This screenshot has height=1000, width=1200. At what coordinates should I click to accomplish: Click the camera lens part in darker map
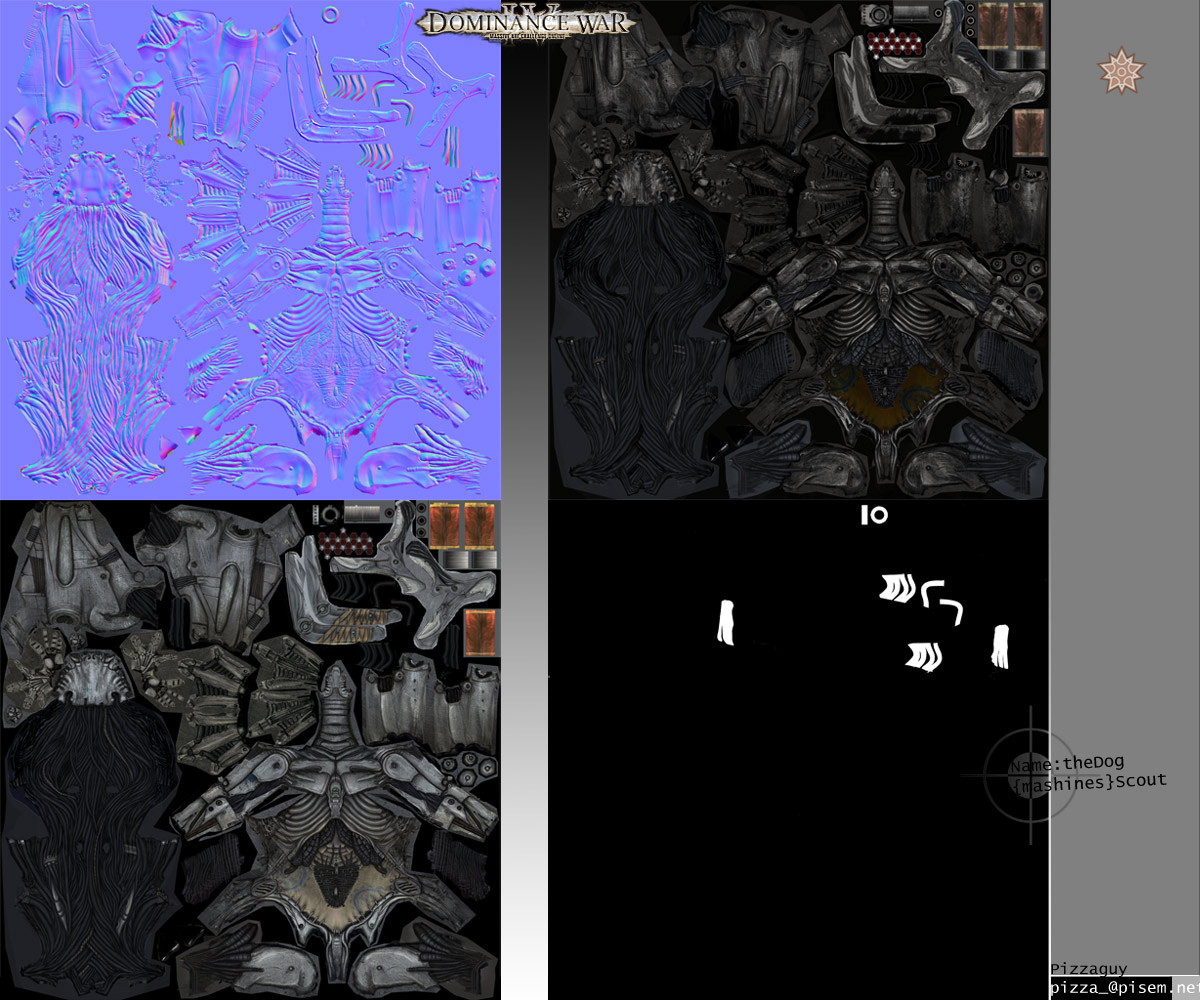coord(877,14)
